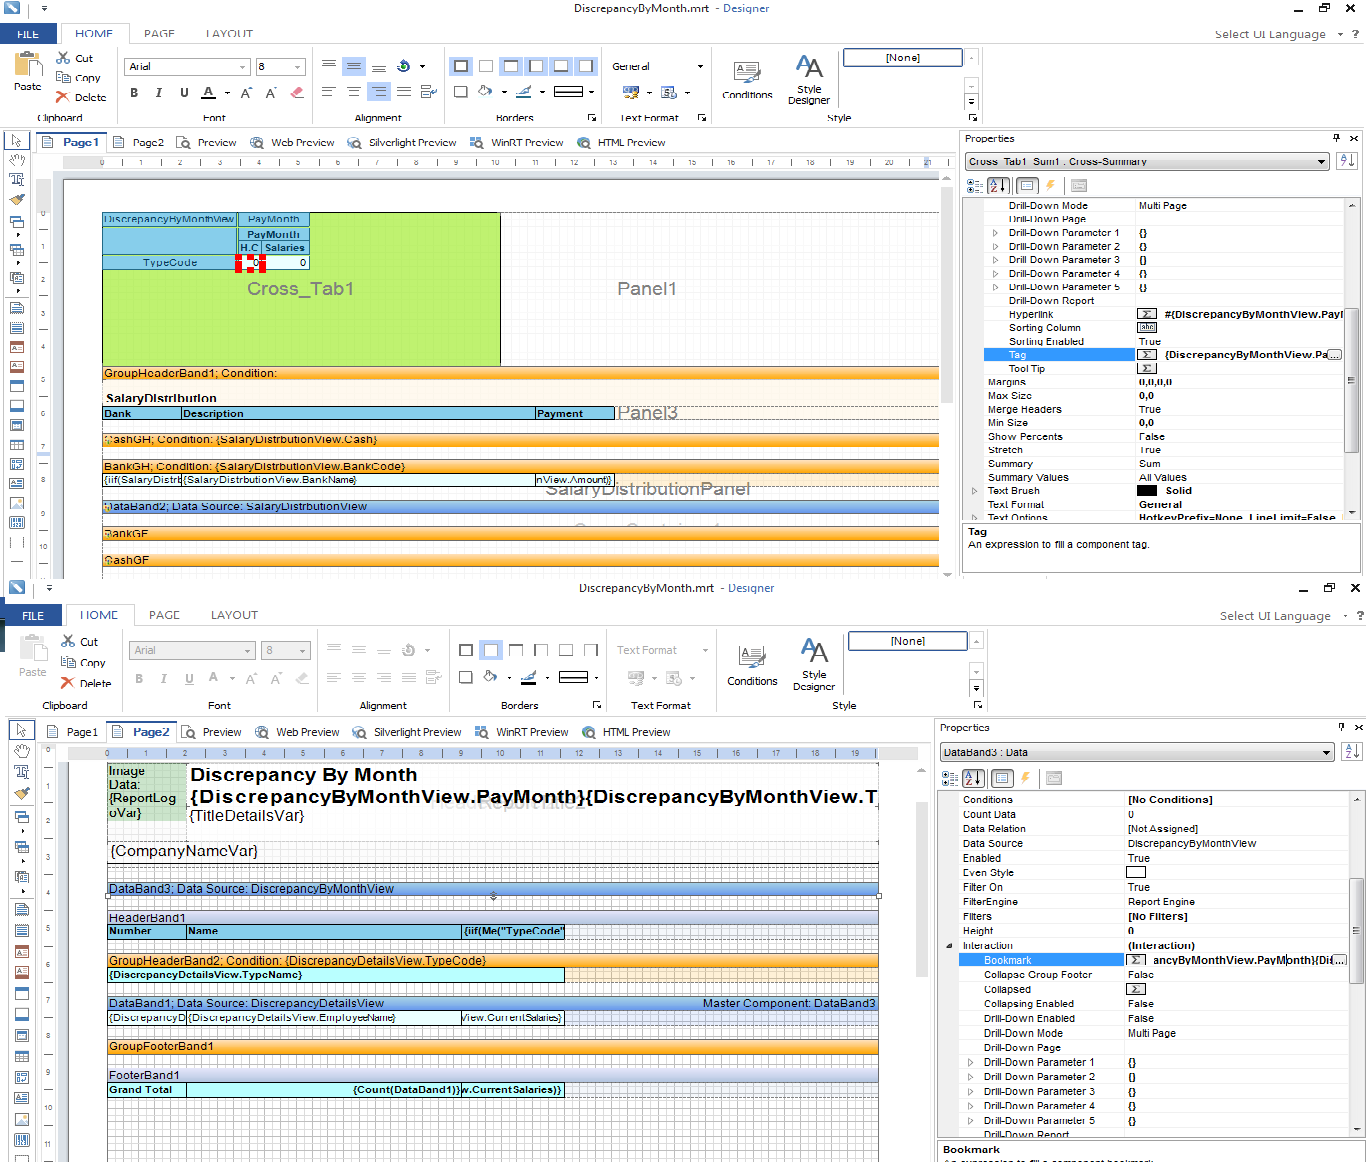Screen dimensions: 1366x1162
Task: Click the Even Style white swatch
Action: (x=1136, y=873)
